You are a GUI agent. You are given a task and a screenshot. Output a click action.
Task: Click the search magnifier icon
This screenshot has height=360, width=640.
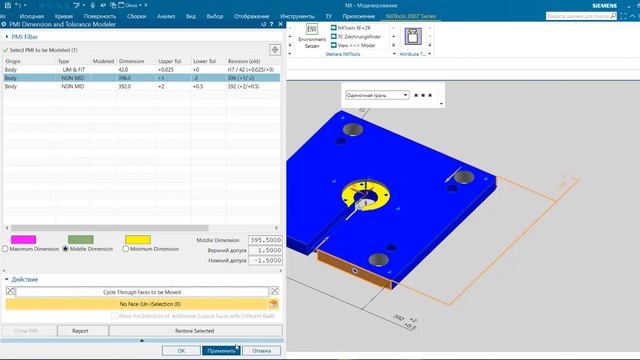613,16
